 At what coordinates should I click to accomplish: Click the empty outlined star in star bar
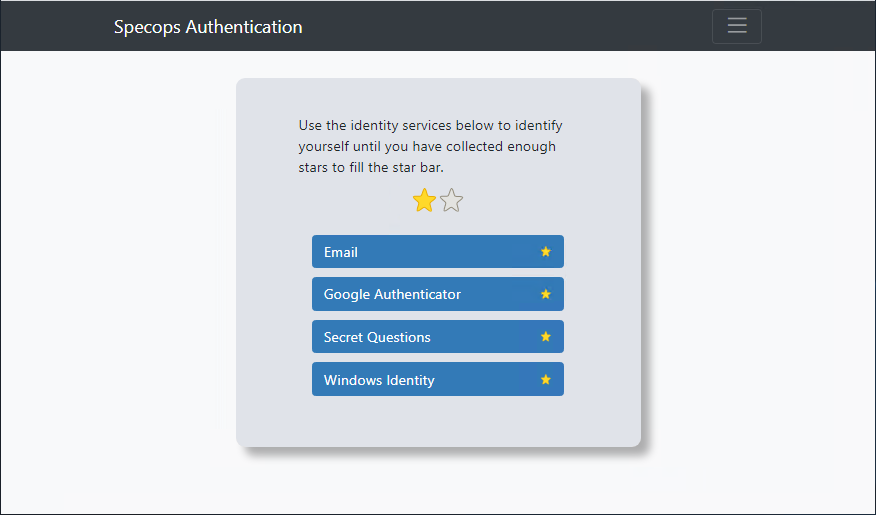[451, 201]
